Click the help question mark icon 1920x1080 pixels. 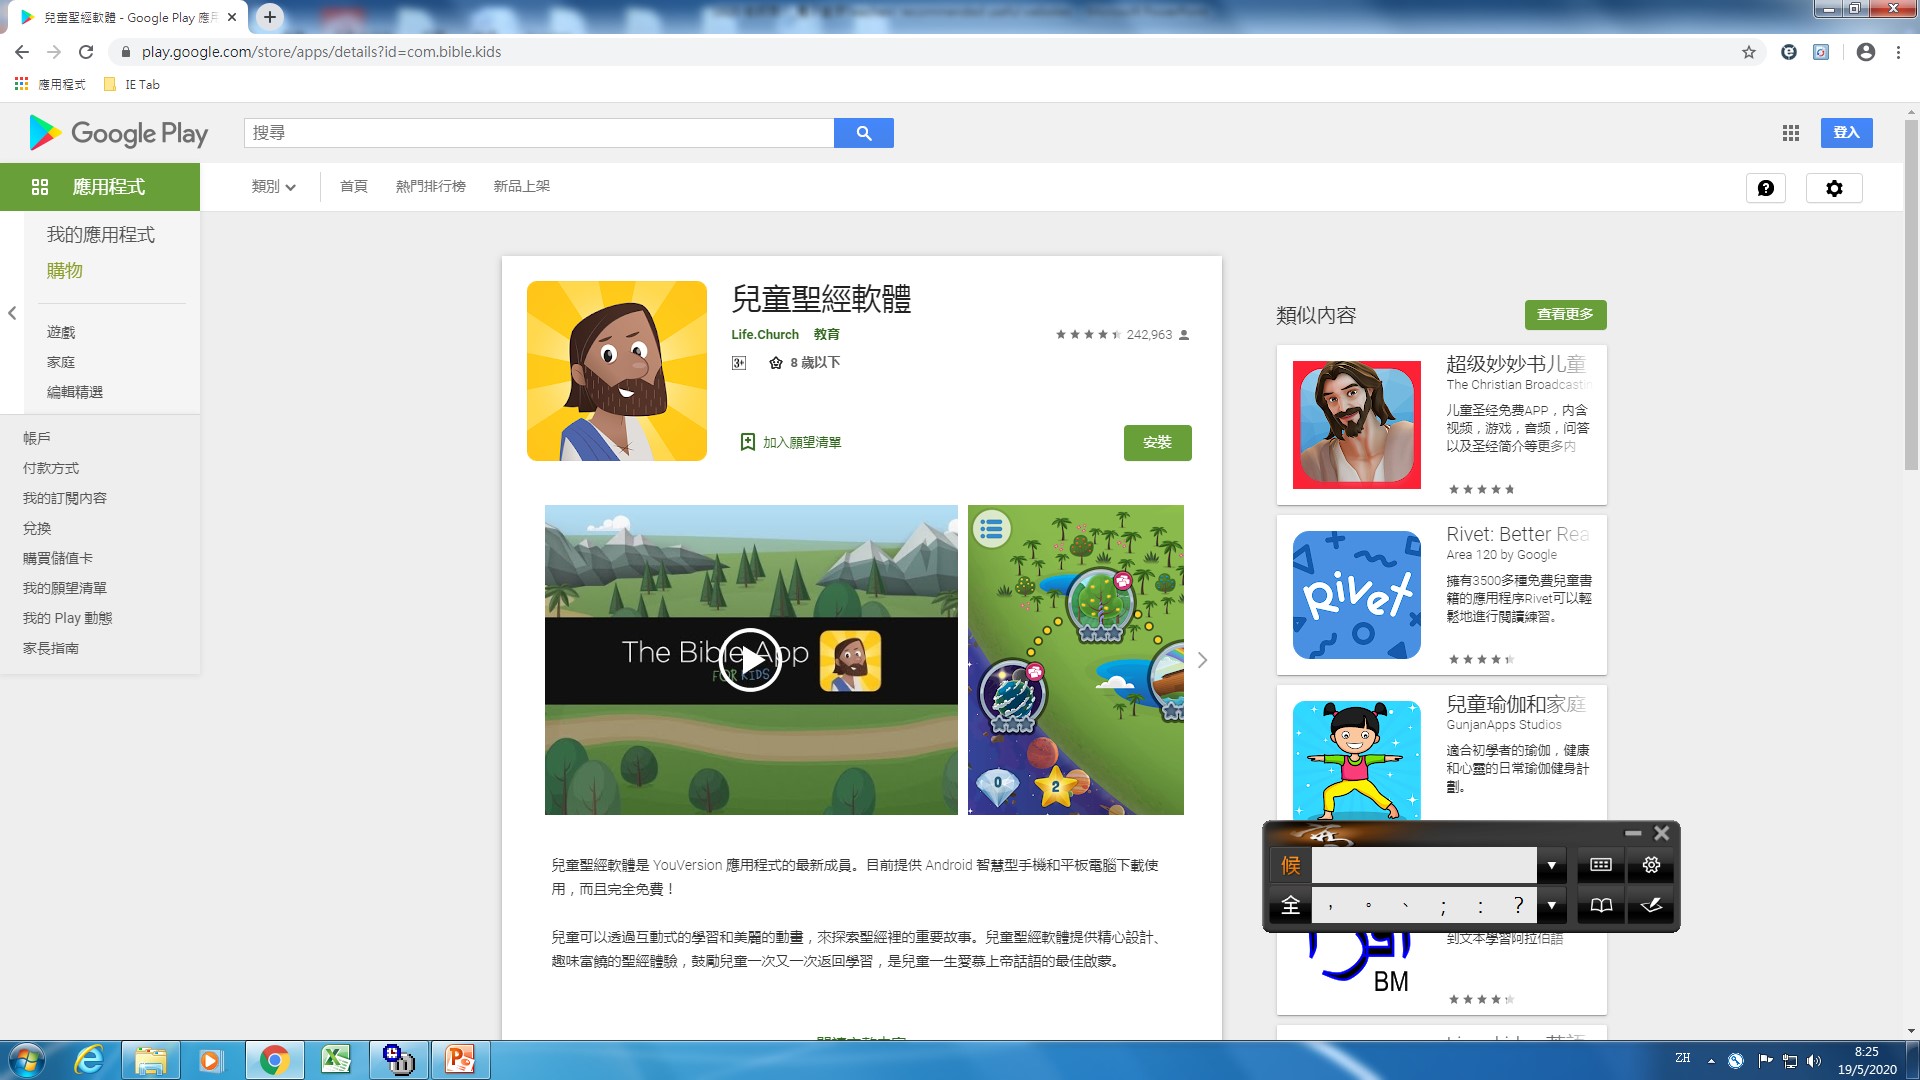point(1765,188)
